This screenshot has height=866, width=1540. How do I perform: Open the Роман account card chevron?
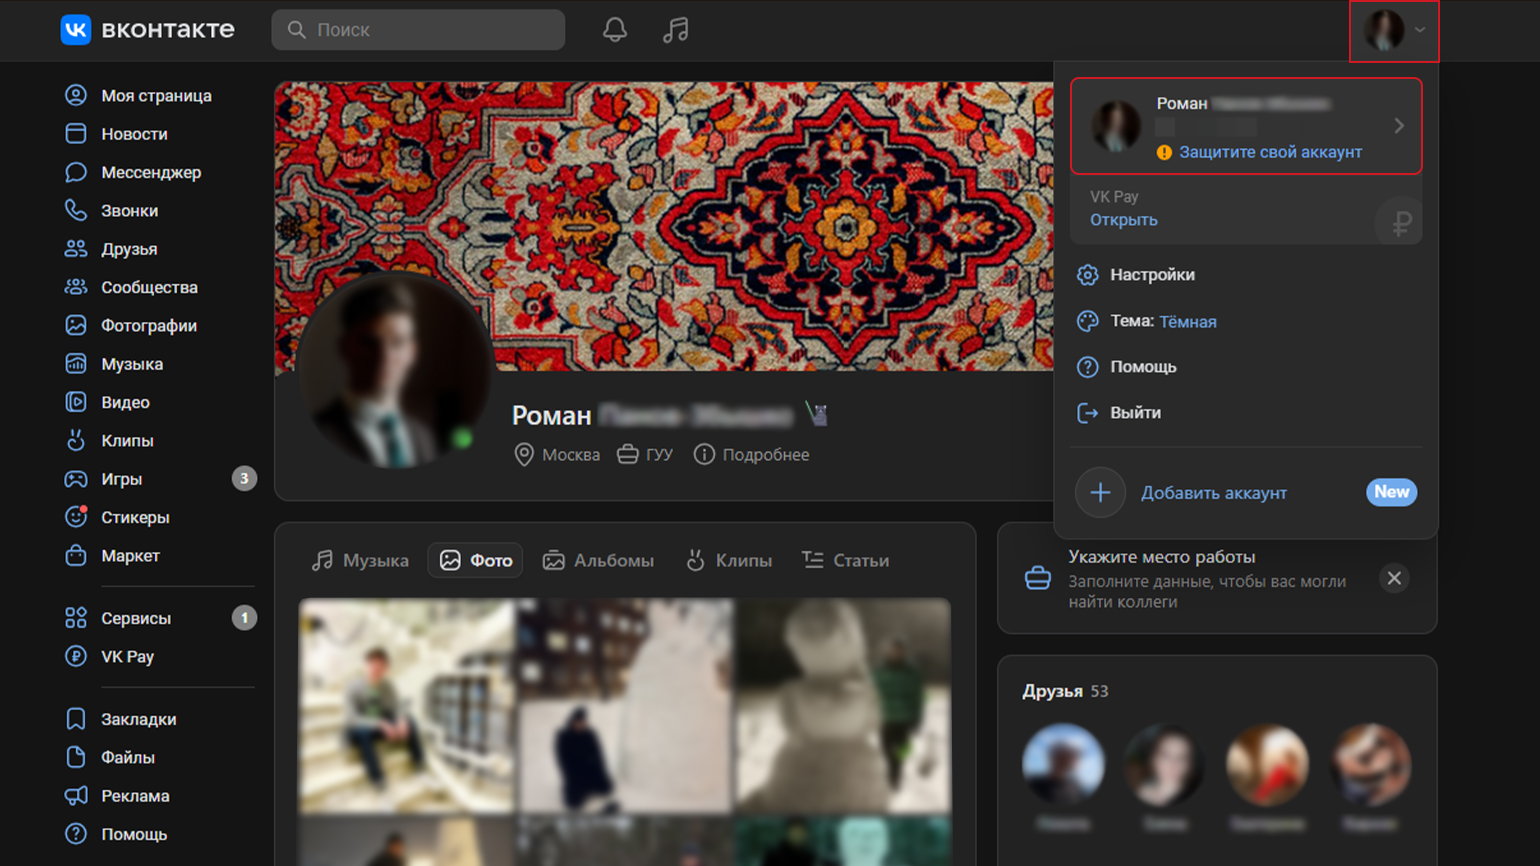click(x=1399, y=126)
